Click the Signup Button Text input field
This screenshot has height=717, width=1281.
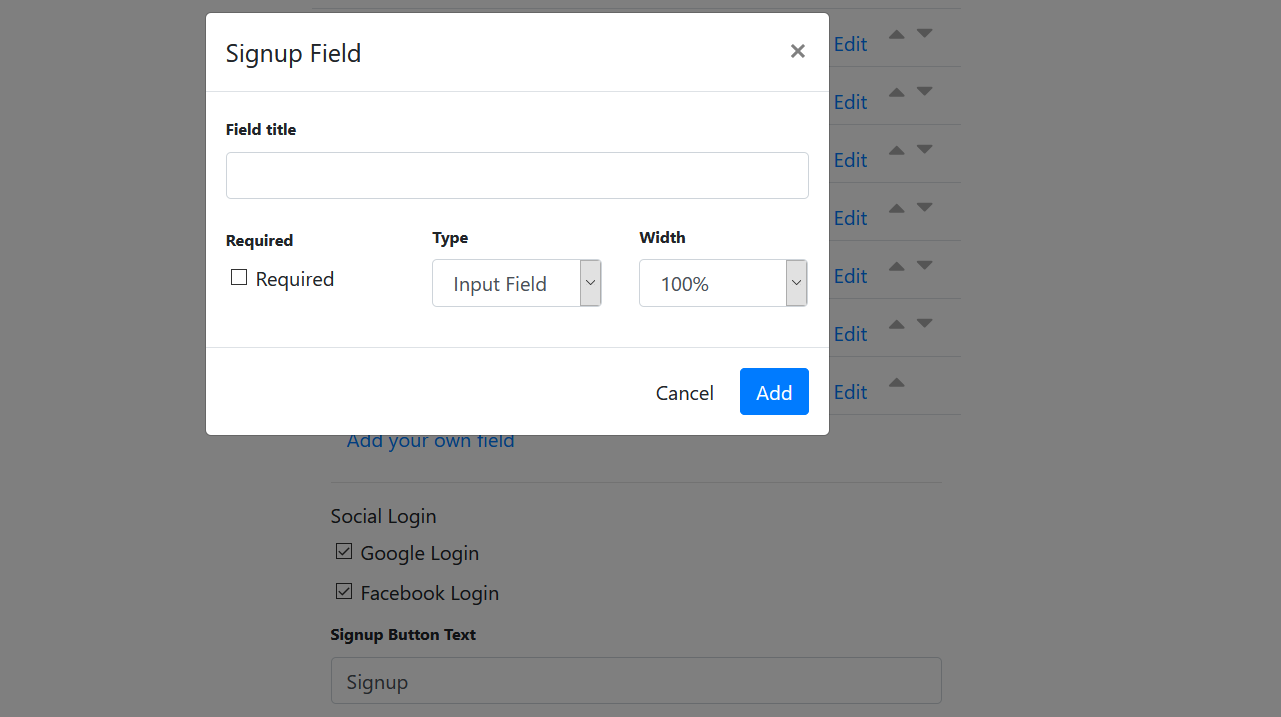click(636, 680)
